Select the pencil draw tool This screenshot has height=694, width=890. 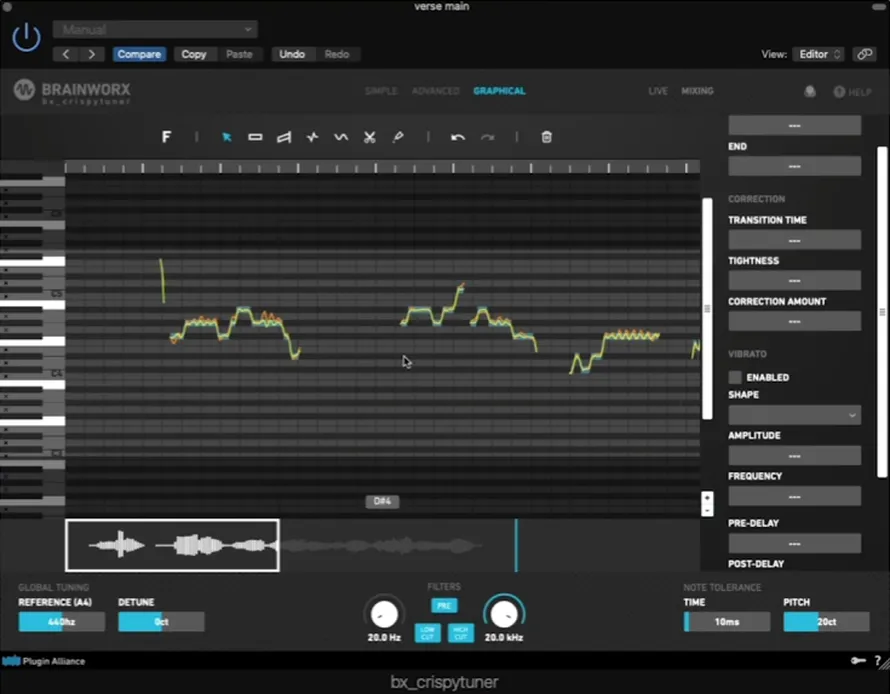click(398, 137)
